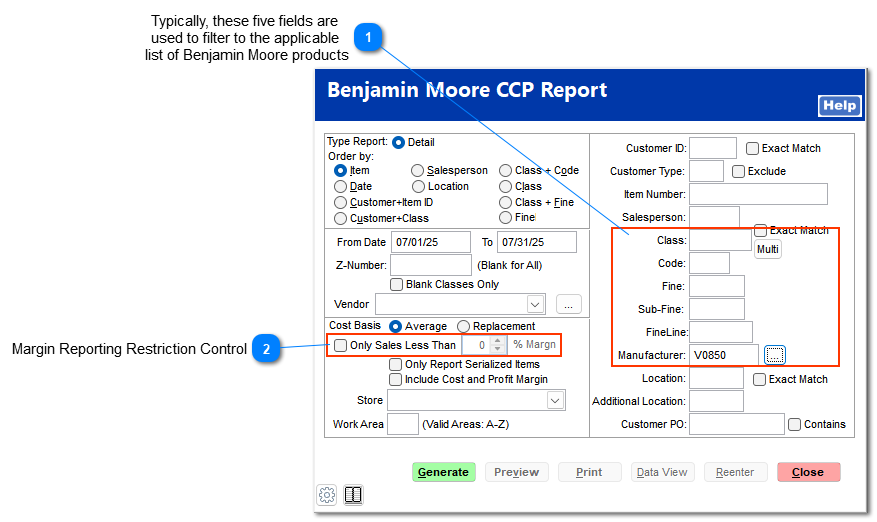Click the Multi class button
Screen dimensions: 877x522
pyautogui.click(x=767, y=249)
